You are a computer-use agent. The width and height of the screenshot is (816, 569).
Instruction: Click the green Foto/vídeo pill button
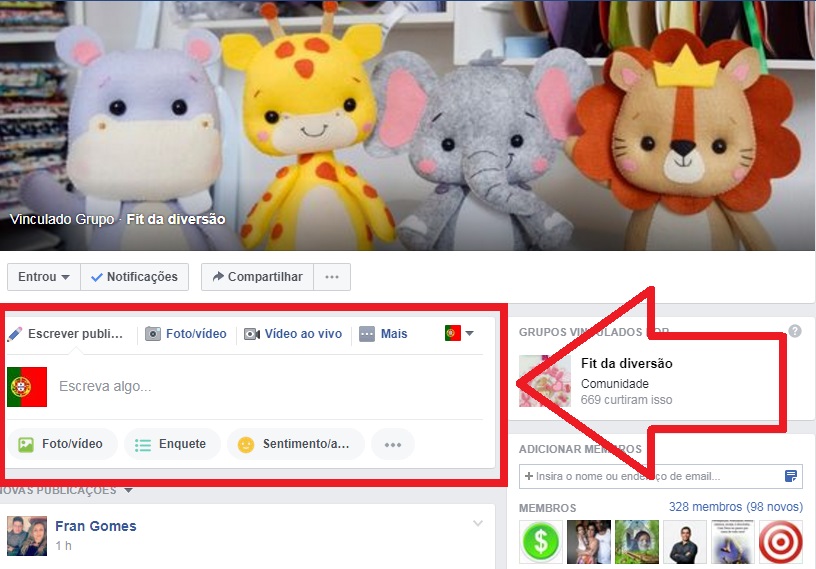click(61, 444)
